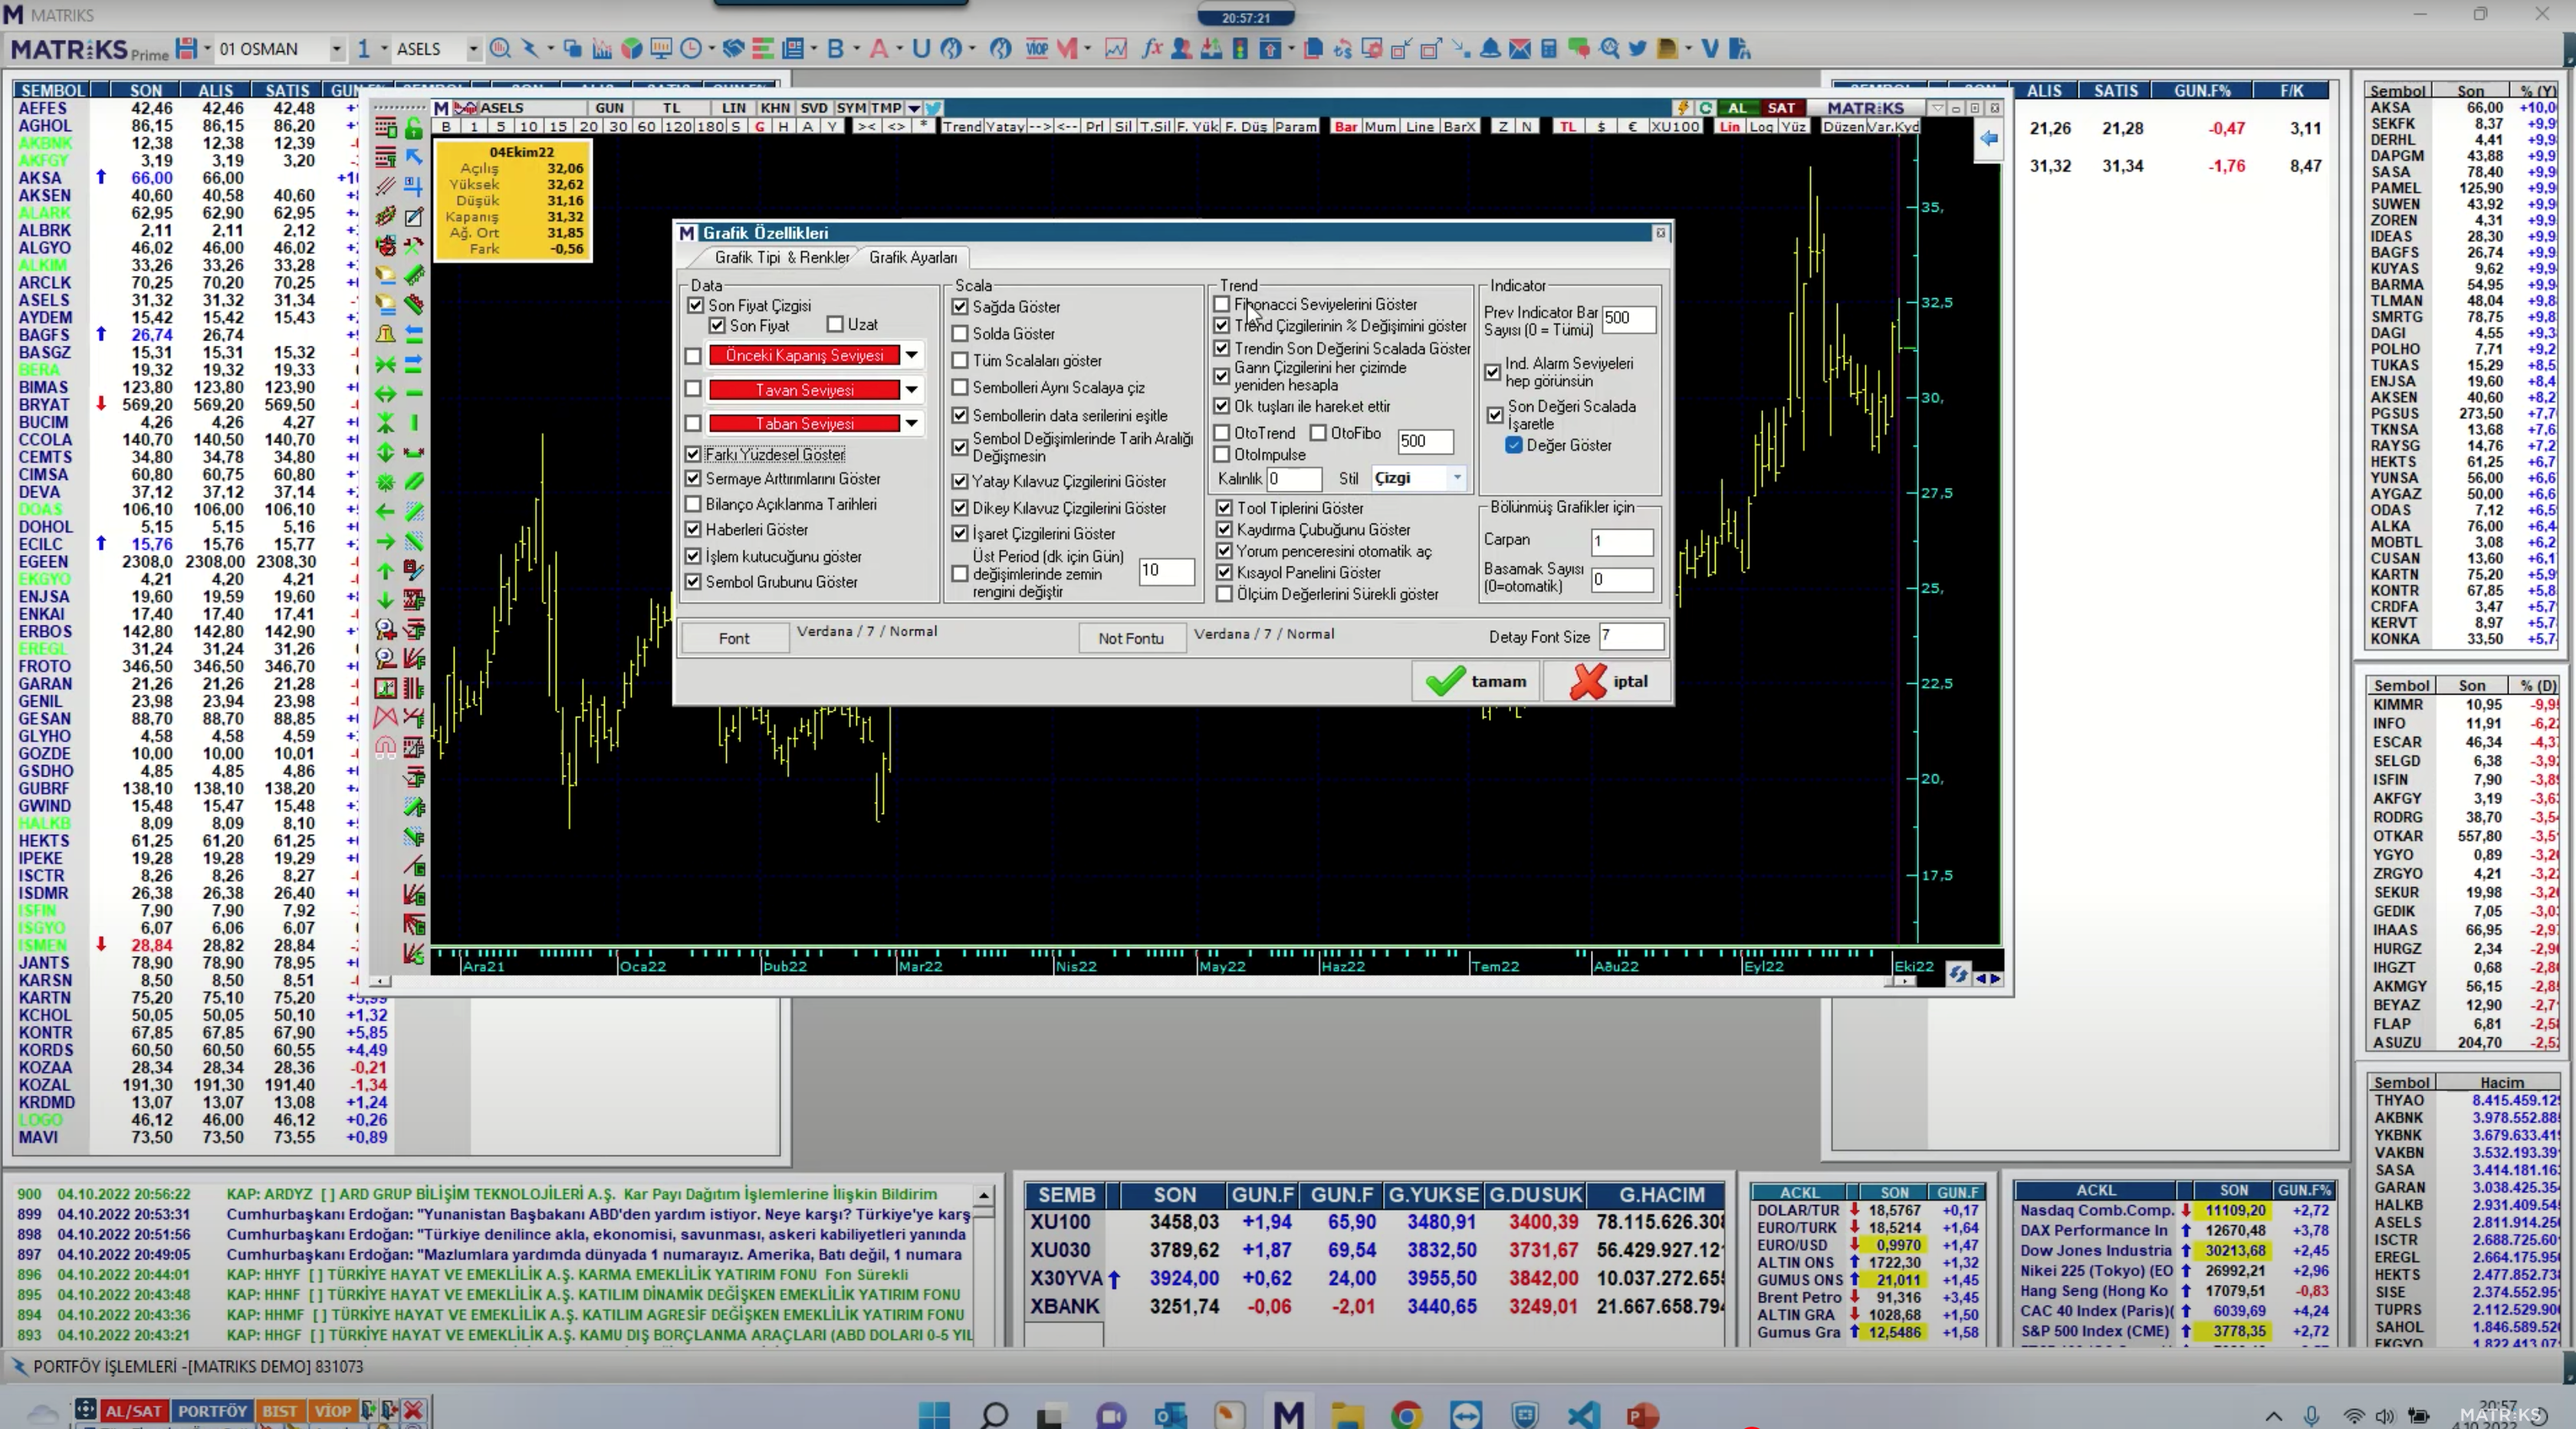Open the 01 OSMAN user dropdown
This screenshot has height=1429, width=2576.
point(336,48)
